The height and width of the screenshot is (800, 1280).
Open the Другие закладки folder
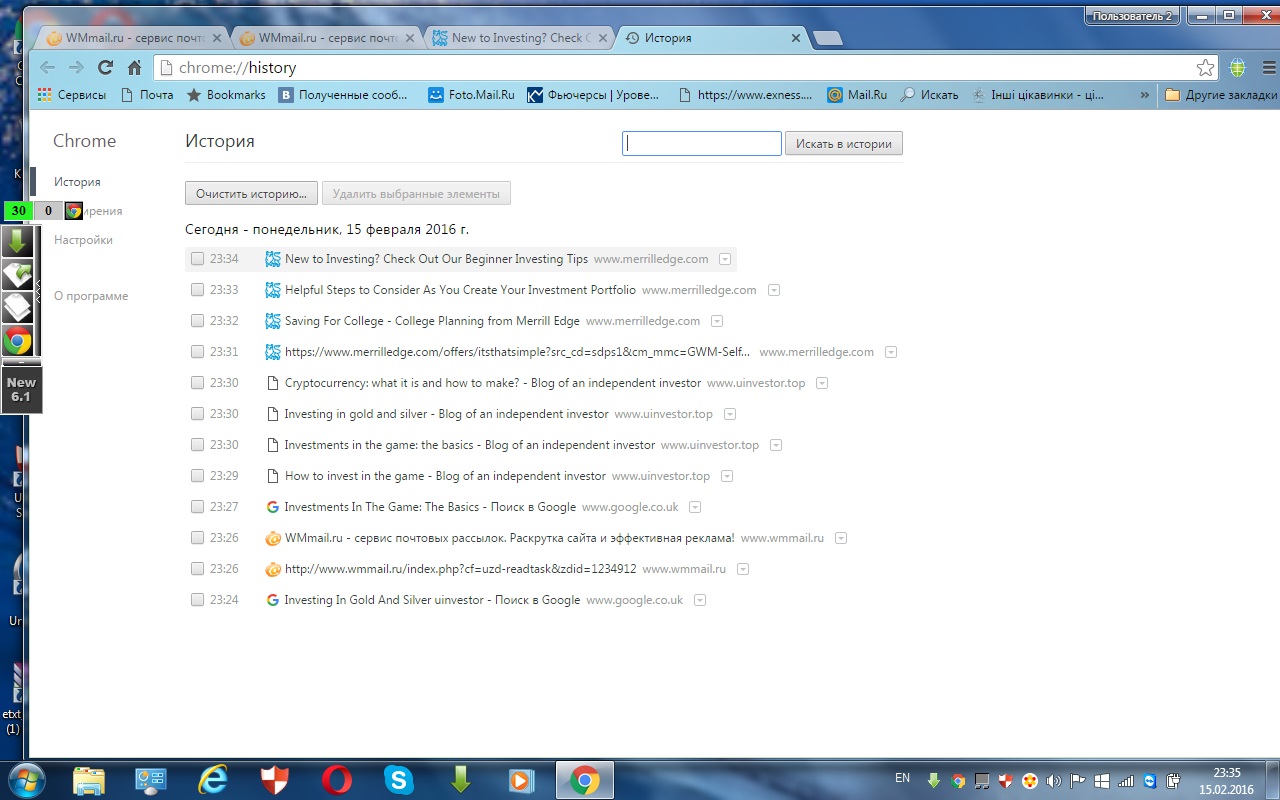click(1221, 95)
